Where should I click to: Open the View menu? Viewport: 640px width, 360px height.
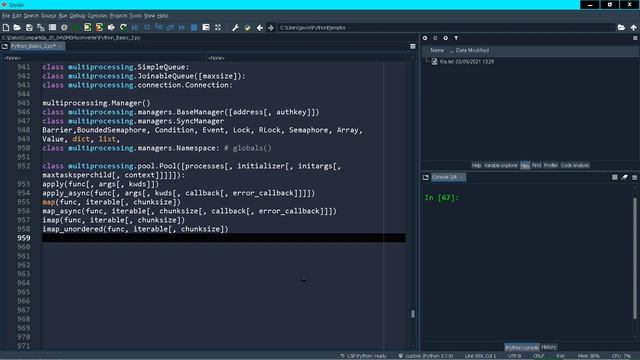149,16
